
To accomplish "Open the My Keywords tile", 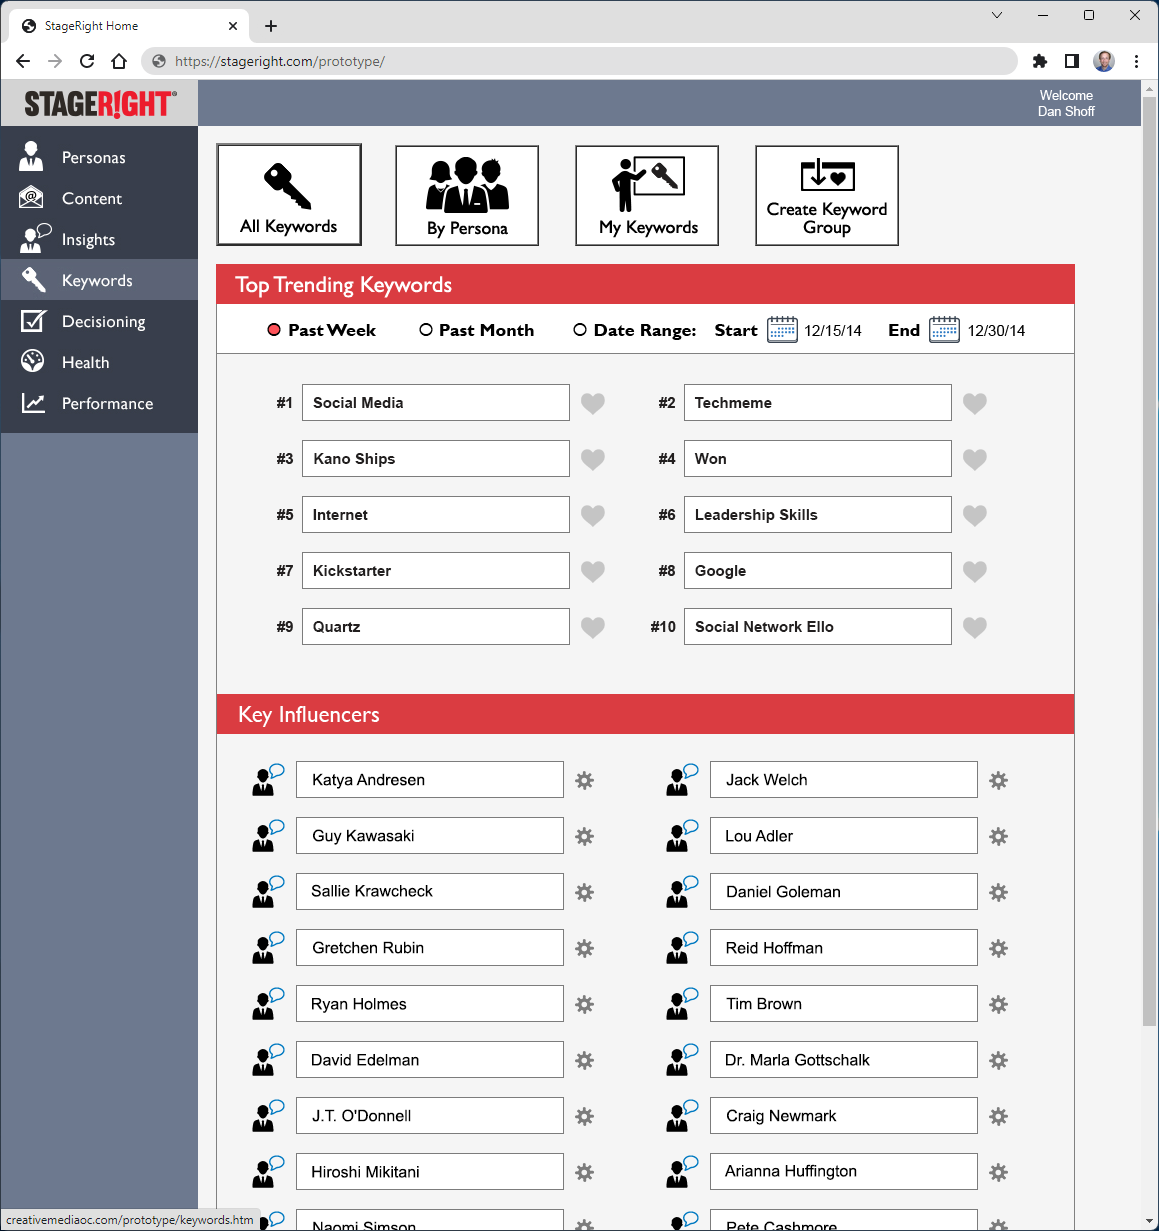I will pos(647,195).
